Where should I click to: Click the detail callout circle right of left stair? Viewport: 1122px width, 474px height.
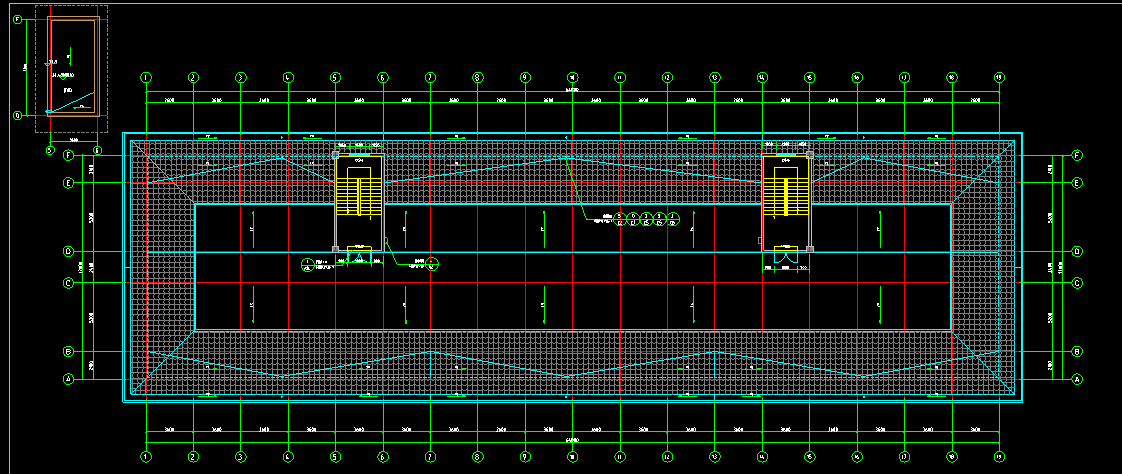pyautogui.click(x=433, y=264)
